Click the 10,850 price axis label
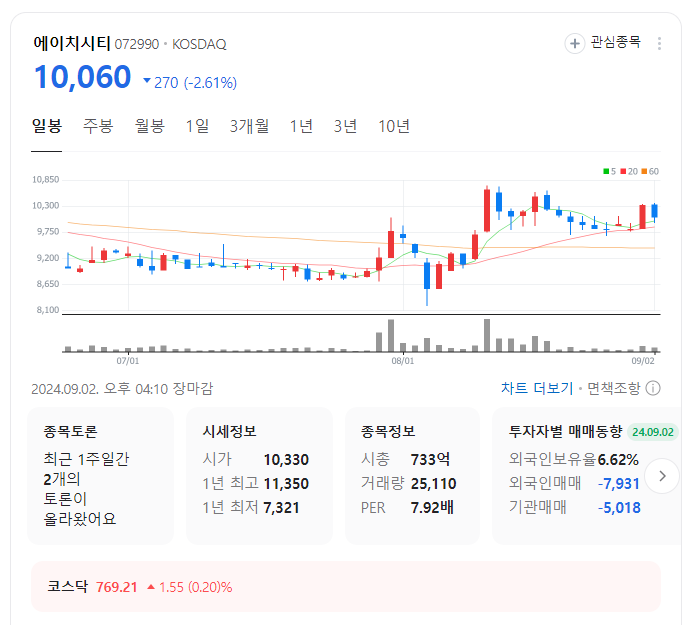689x625 pixels. [45, 179]
